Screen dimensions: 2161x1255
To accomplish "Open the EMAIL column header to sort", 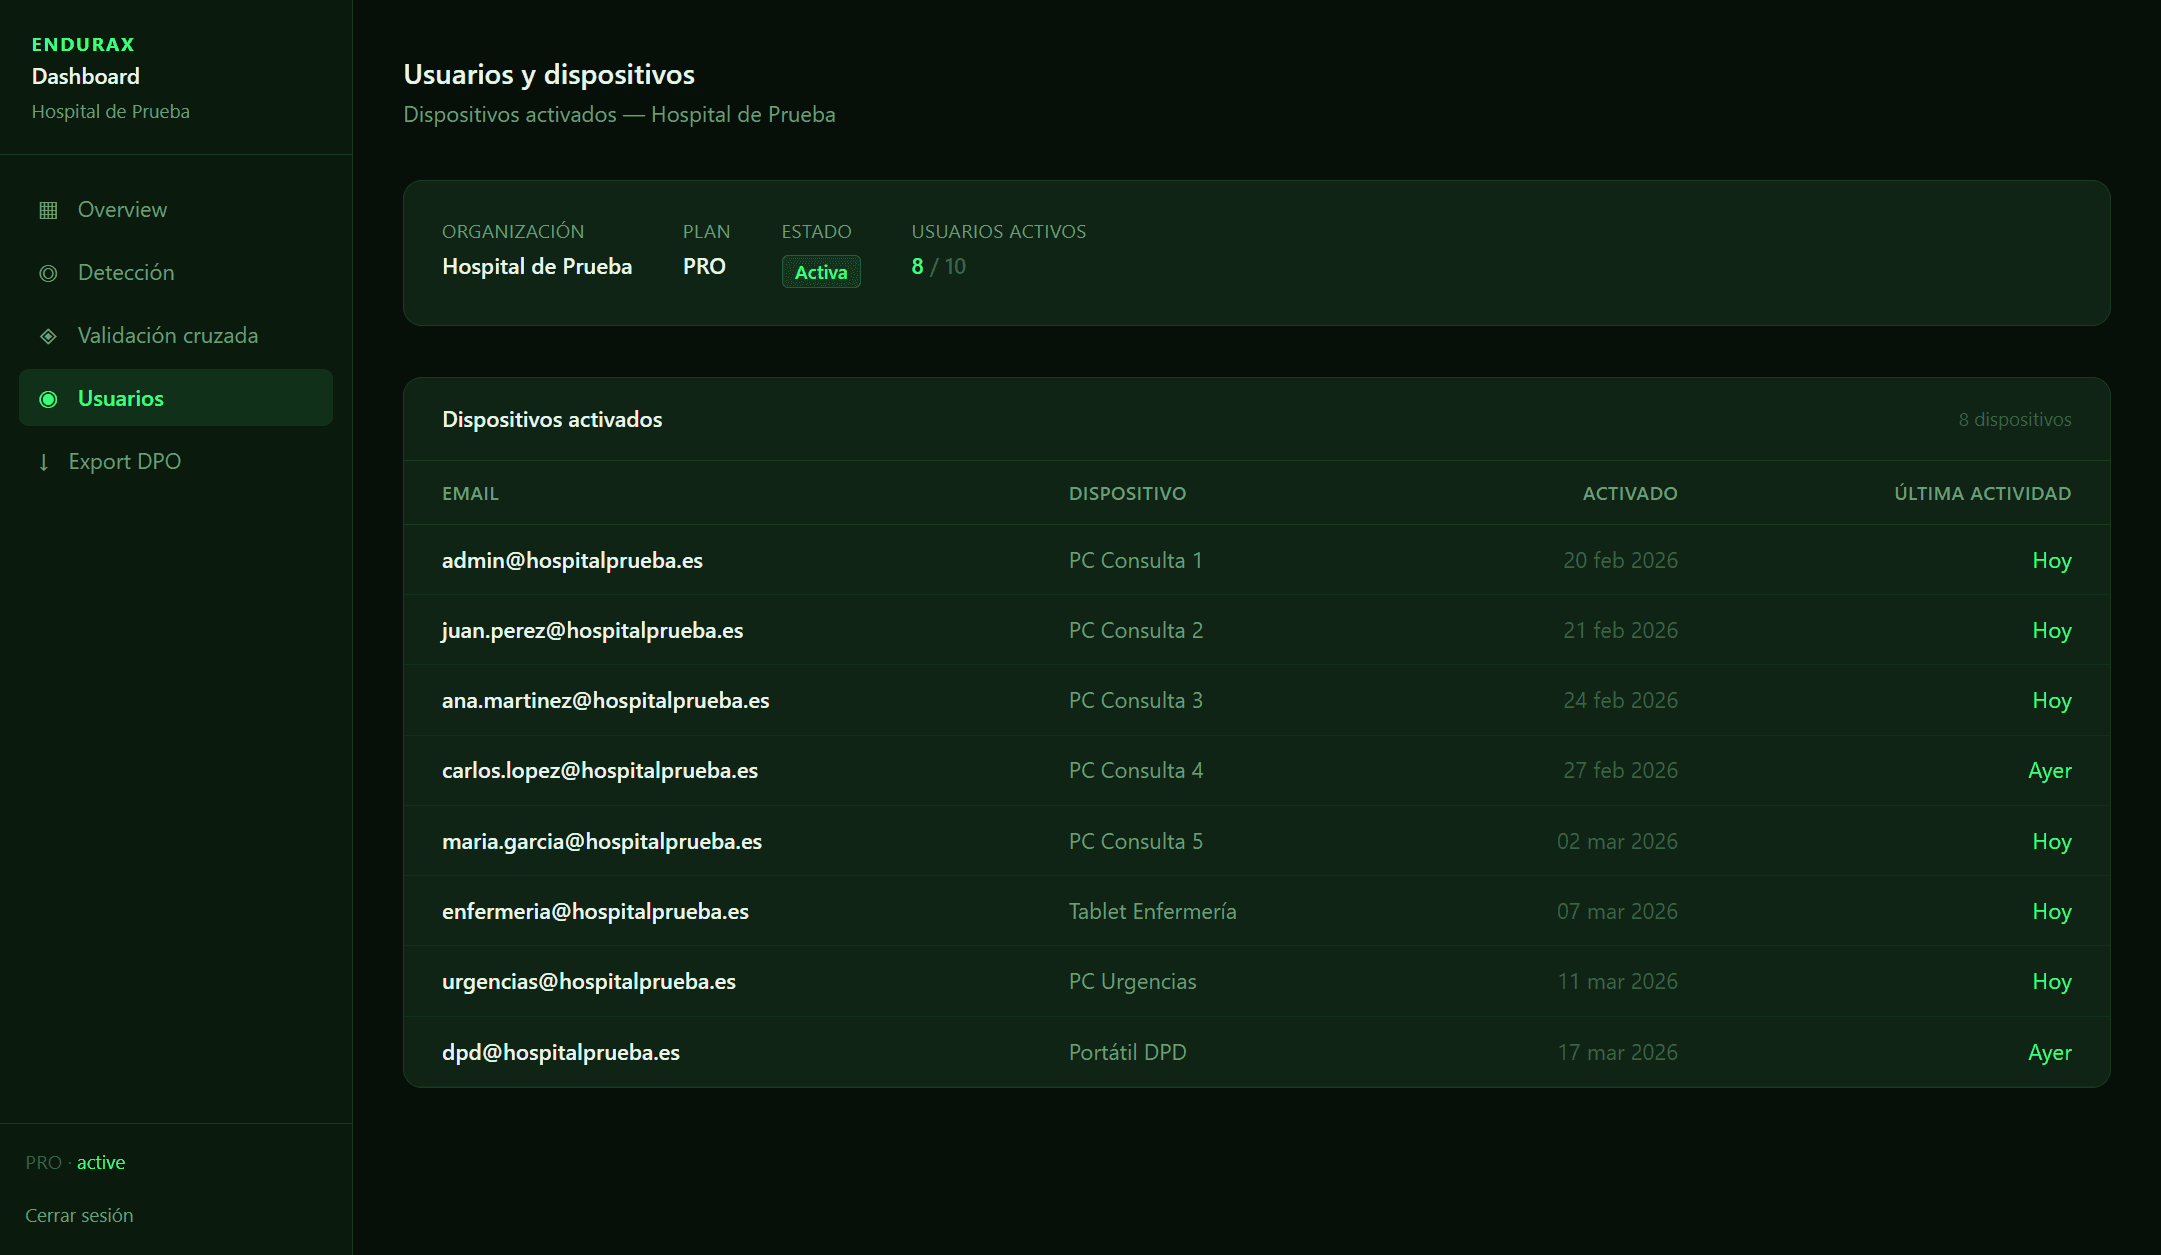I will click(x=470, y=493).
